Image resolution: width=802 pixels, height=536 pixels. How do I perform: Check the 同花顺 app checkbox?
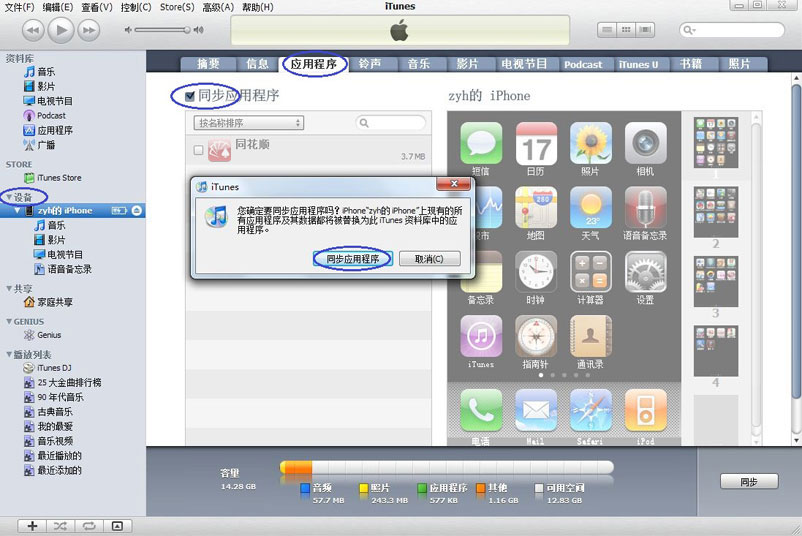pyautogui.click(x=198, y=150)
